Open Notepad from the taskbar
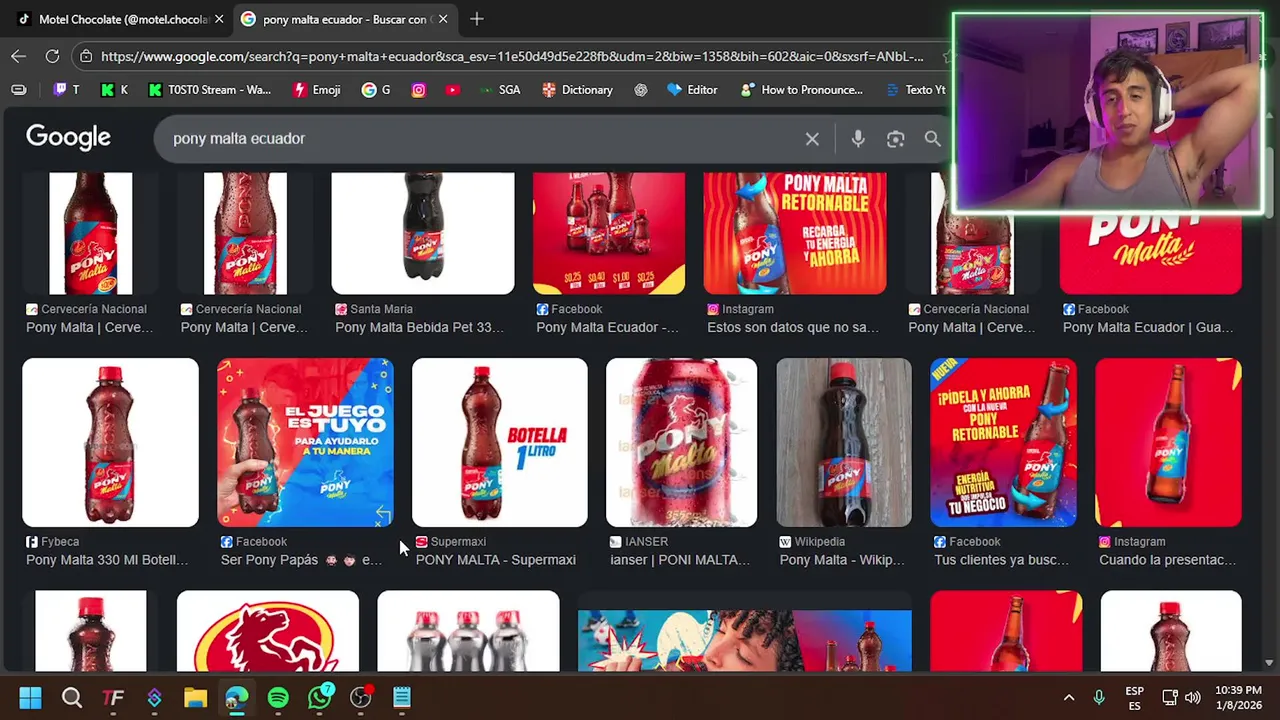 (x=402, y=697)
